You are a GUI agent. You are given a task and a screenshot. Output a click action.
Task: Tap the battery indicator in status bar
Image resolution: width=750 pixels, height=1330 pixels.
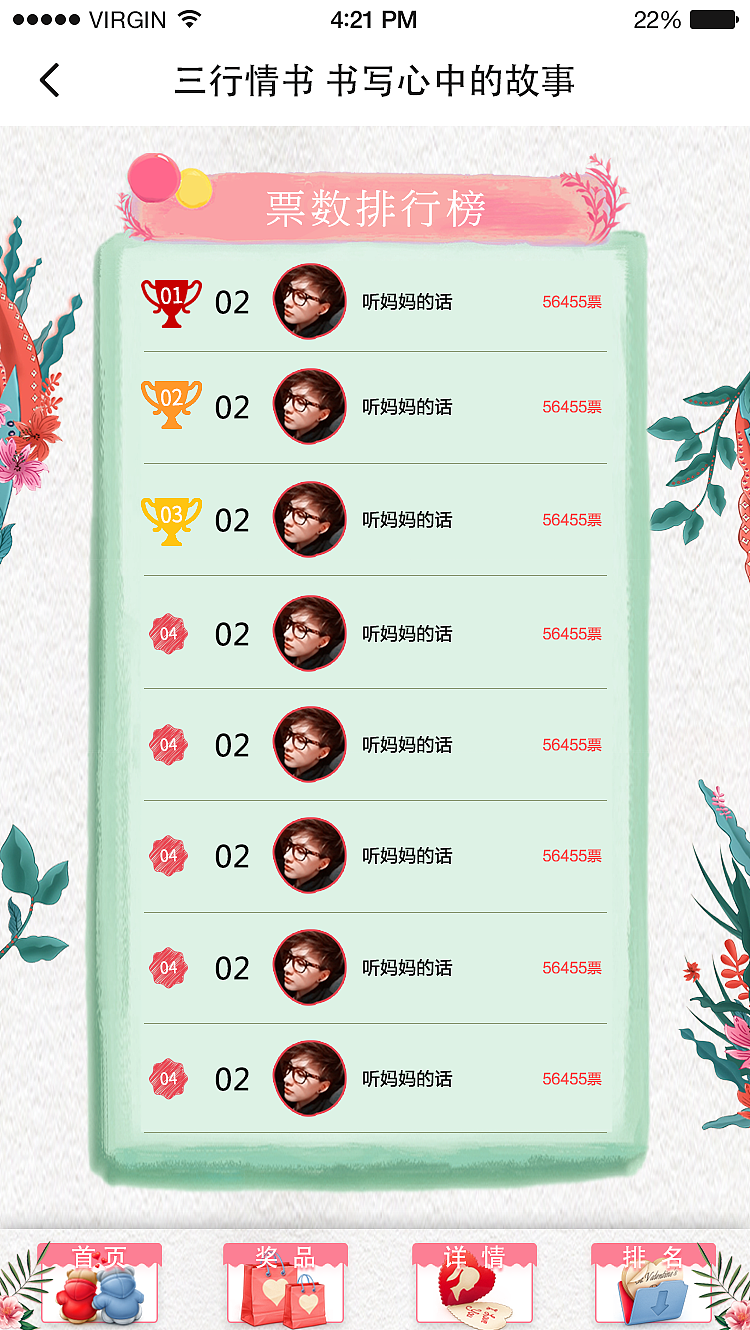click(713, 19)
